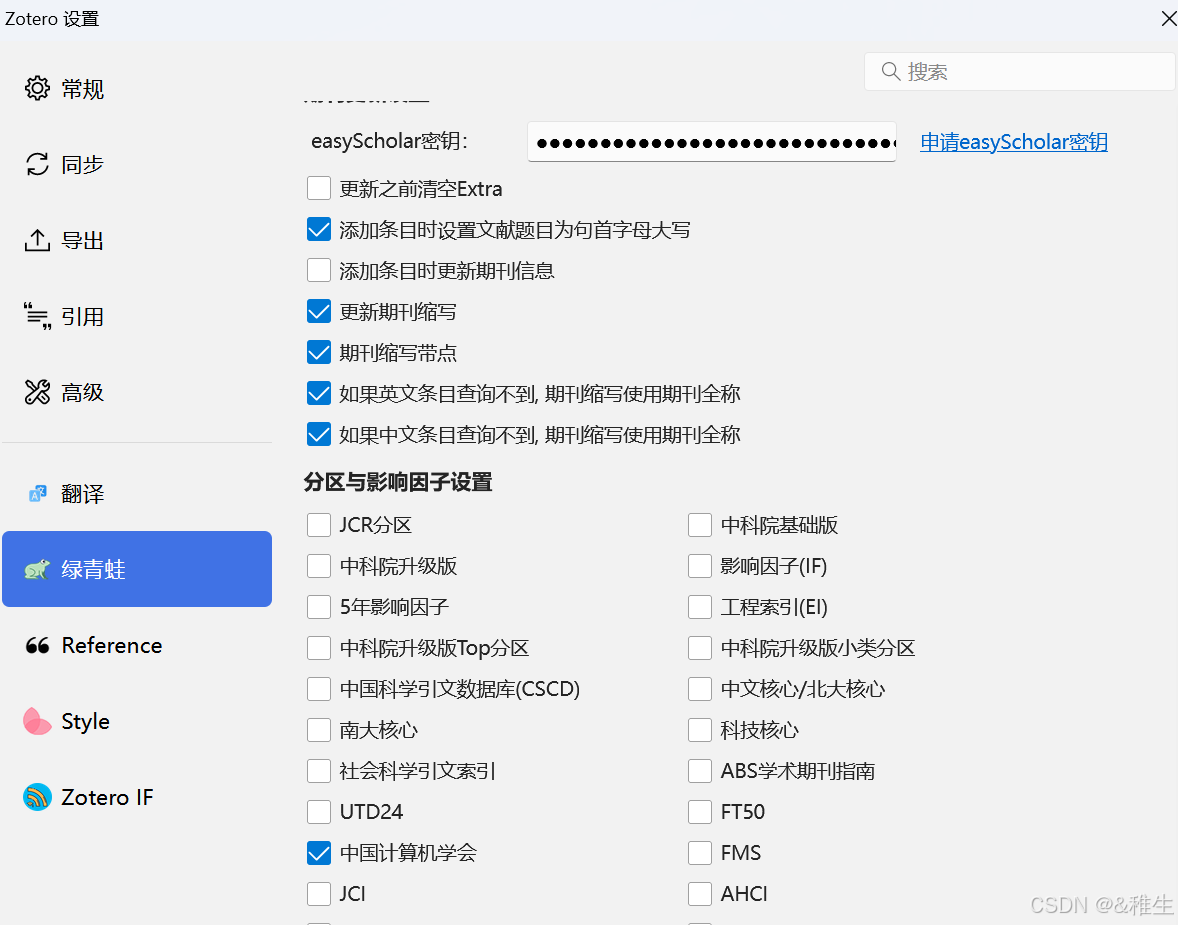Enable 添加条目时更新期刊信息 checkbox

click(319, 270)
